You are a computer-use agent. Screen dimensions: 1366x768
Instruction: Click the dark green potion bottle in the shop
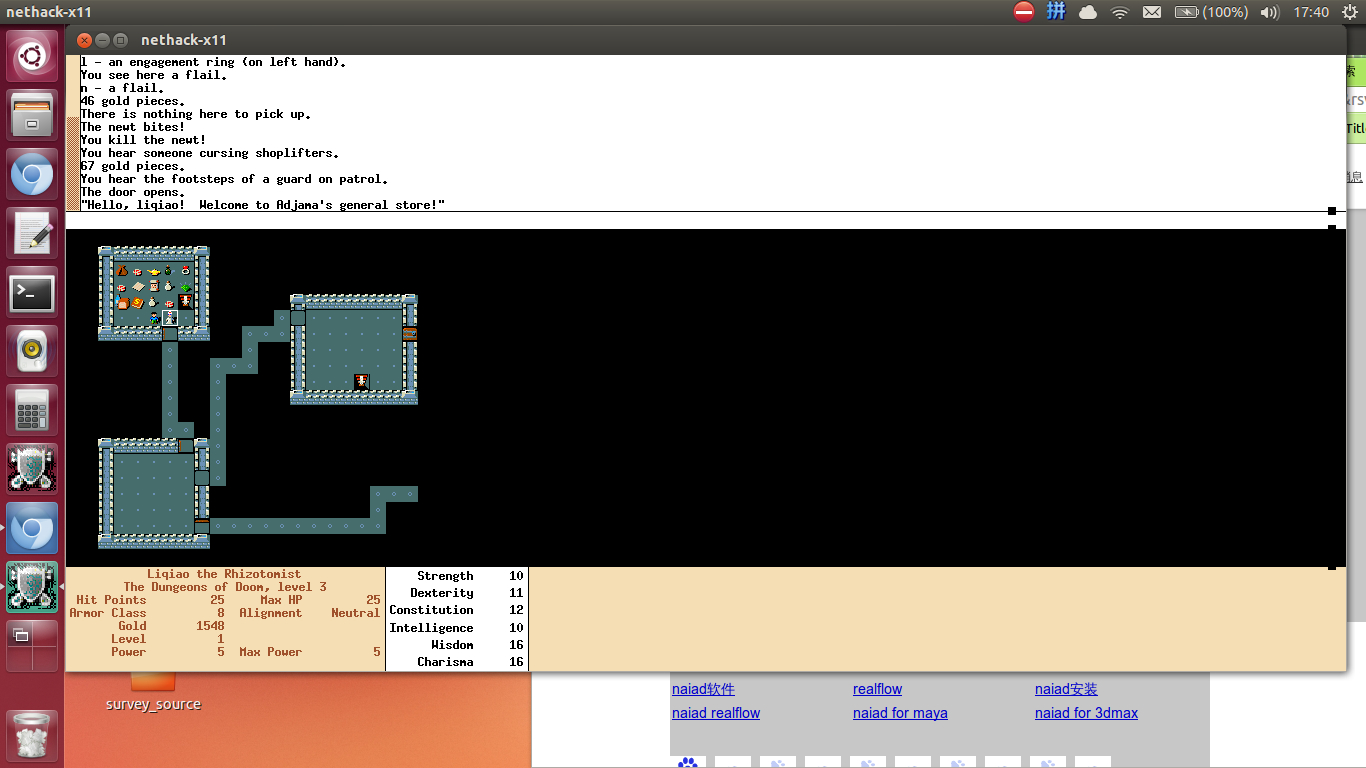tap(169, 270)
